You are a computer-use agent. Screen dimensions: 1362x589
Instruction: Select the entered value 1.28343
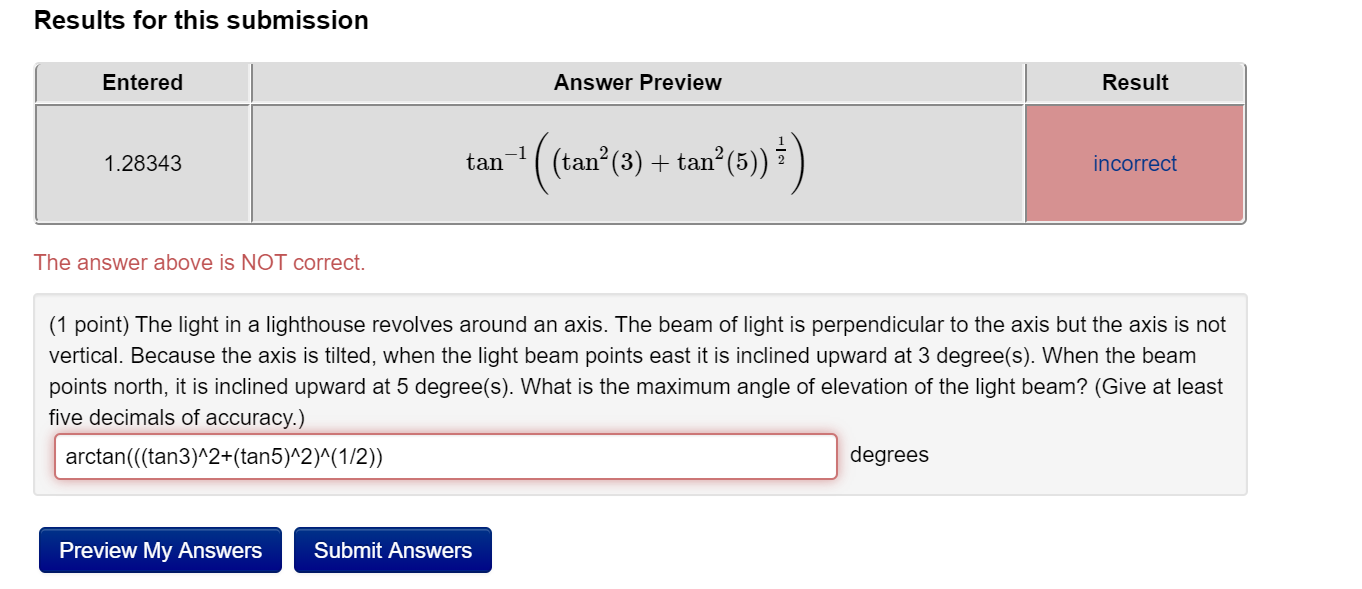[141, 163]
